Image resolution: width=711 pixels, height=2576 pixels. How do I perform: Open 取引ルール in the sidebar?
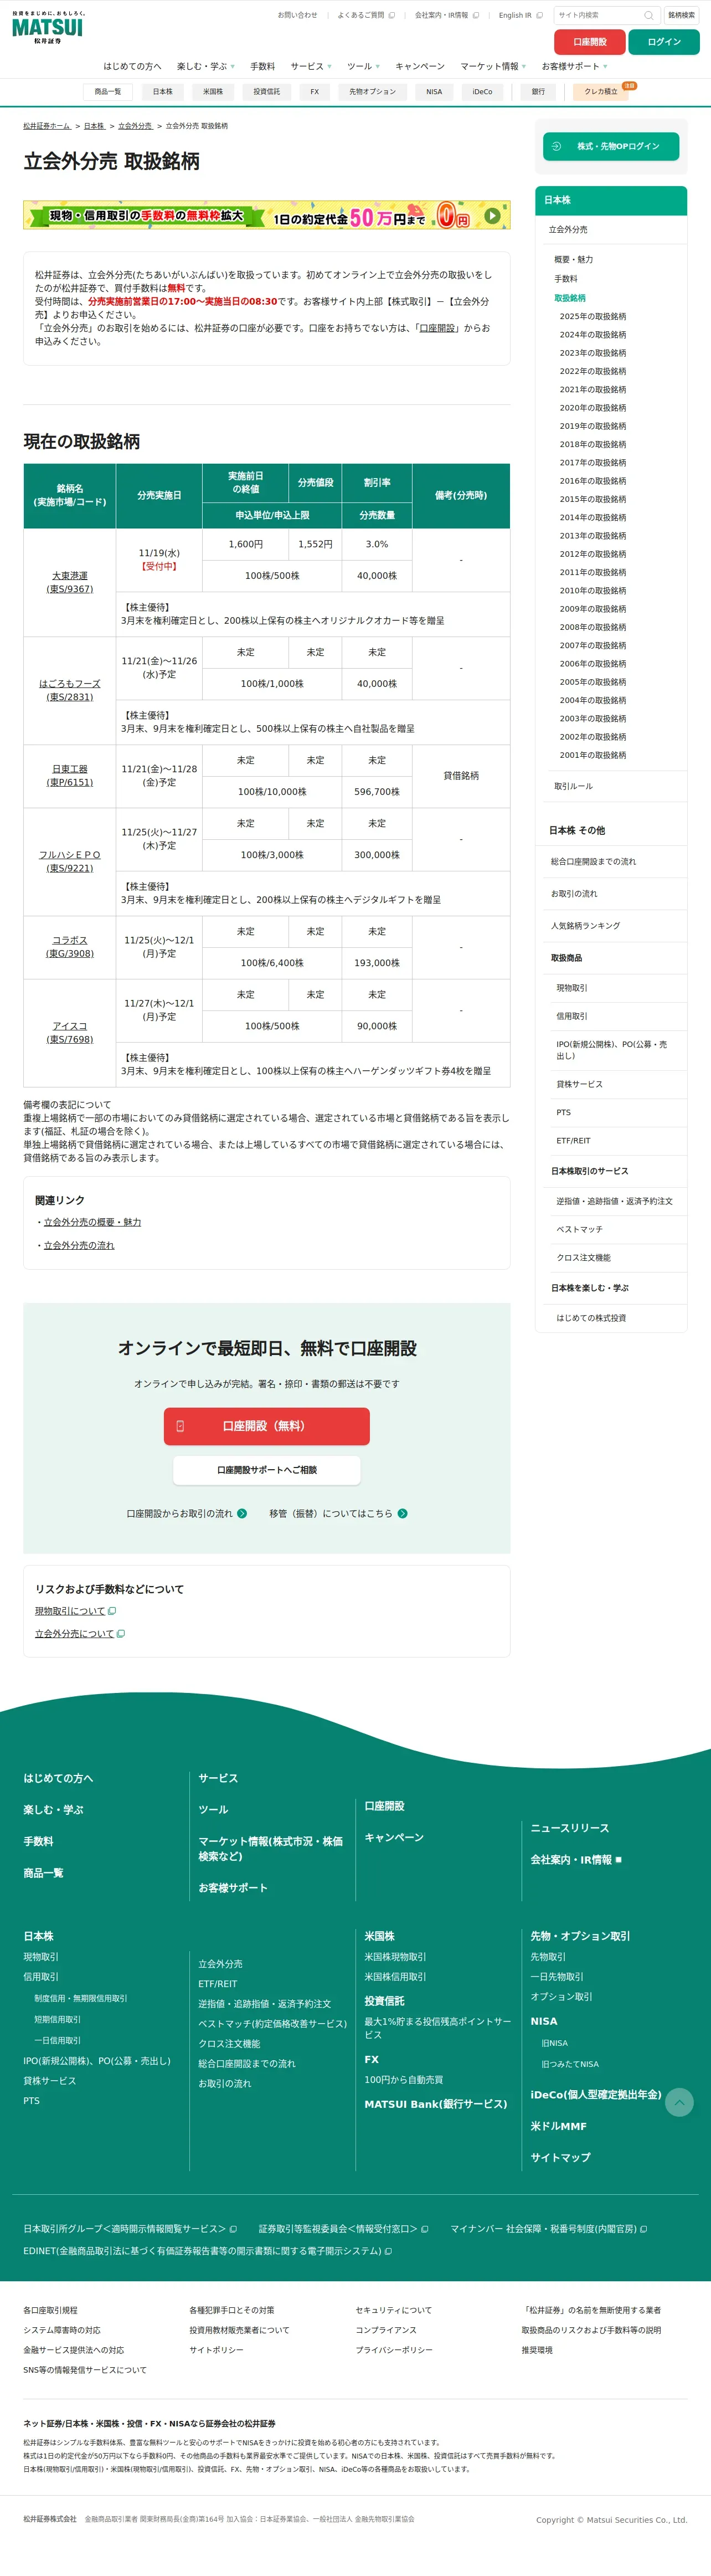coord(573,786)
